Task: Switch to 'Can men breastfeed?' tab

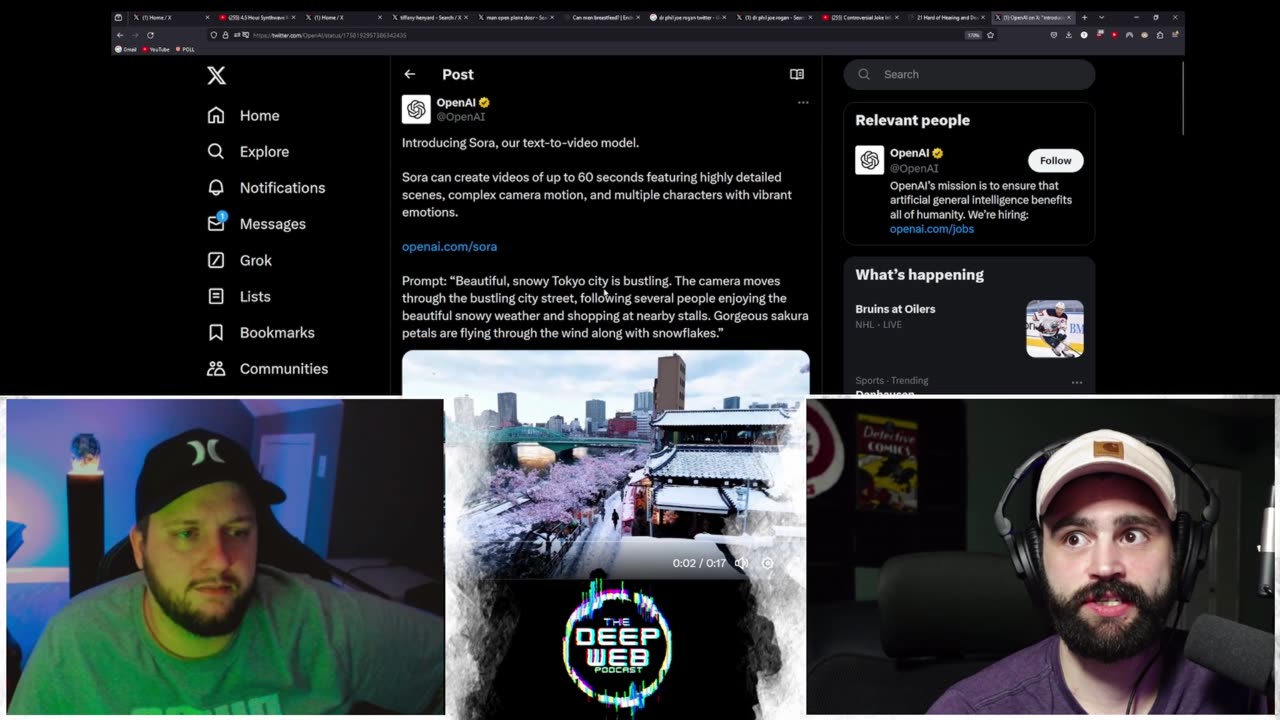Action: (x=600, y=17)
